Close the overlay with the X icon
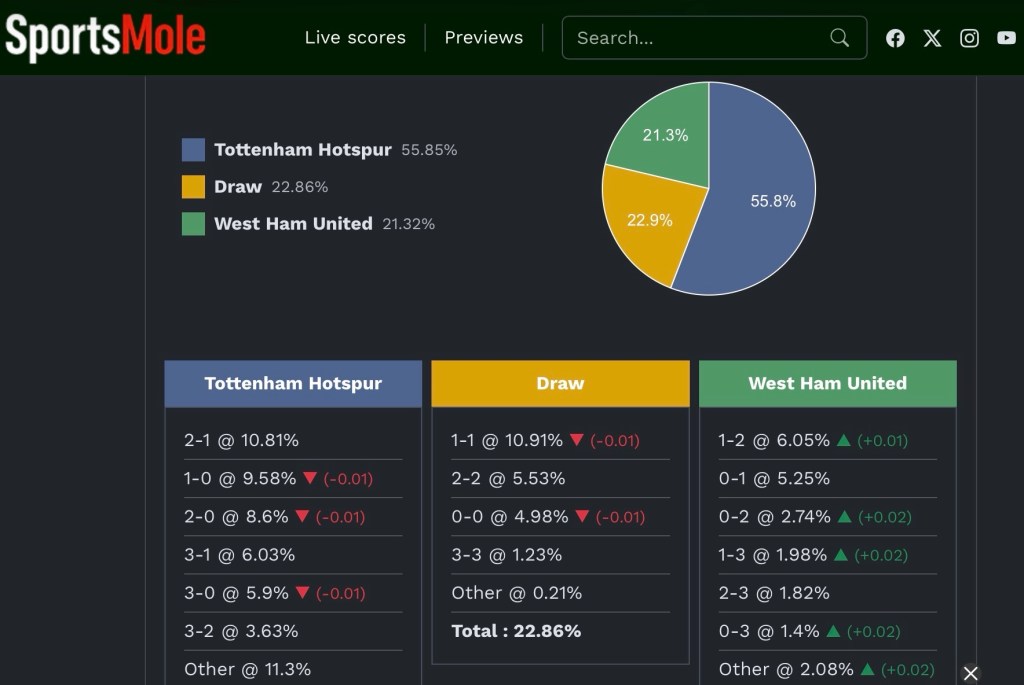This screenshot has width=1024, height=685. (x=970, y=673)
